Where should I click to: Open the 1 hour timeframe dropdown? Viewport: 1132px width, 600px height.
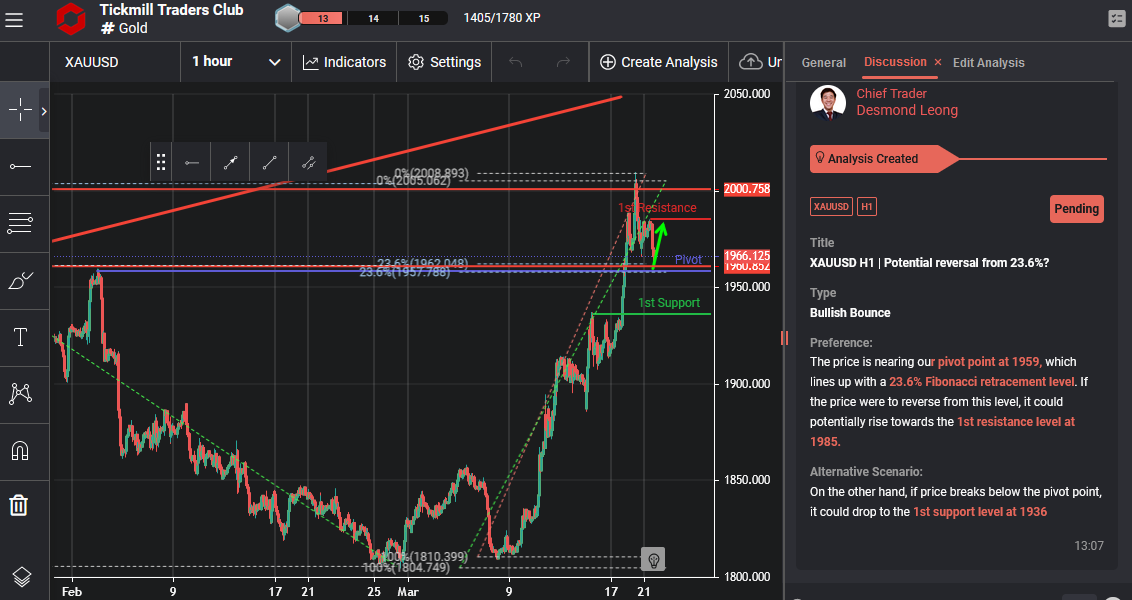coord(235,62)
